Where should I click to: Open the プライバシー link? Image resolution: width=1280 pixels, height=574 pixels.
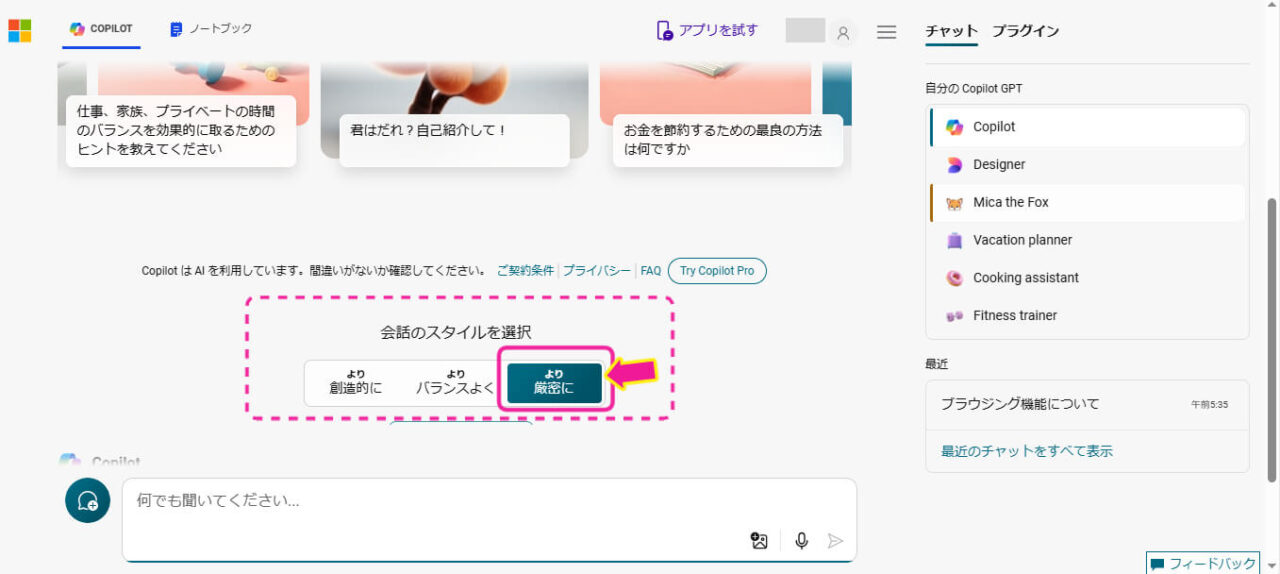[x=596, y=271]
